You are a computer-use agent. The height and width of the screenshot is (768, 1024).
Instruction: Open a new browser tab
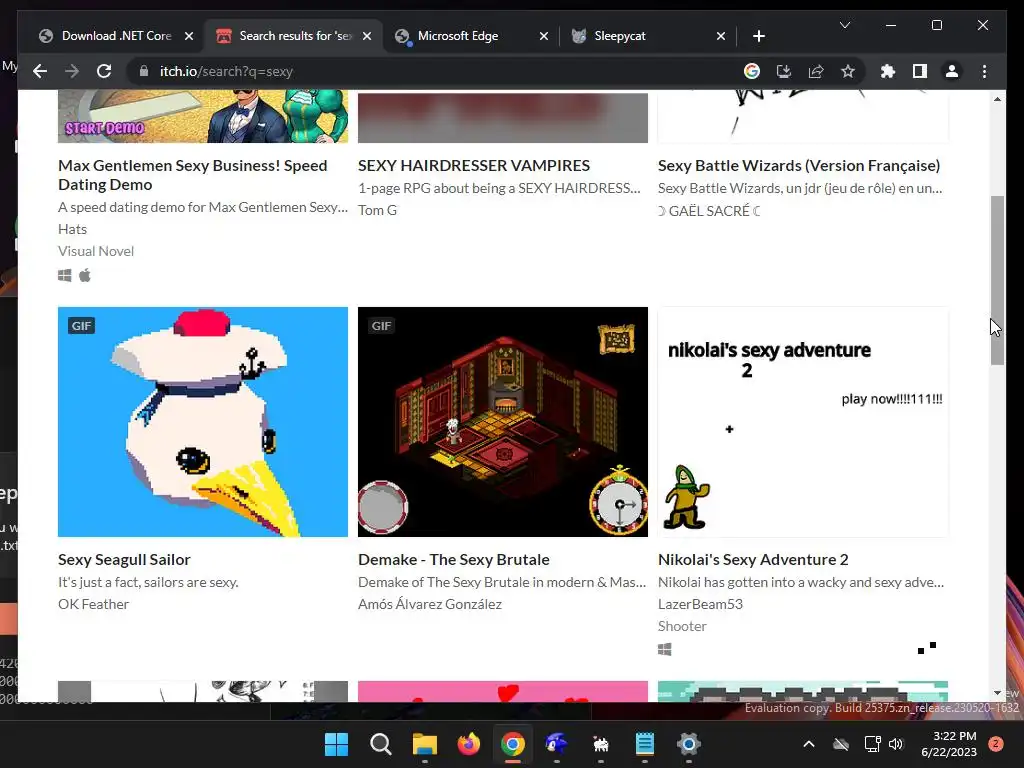pyautogui.click(x=758, y=36)
